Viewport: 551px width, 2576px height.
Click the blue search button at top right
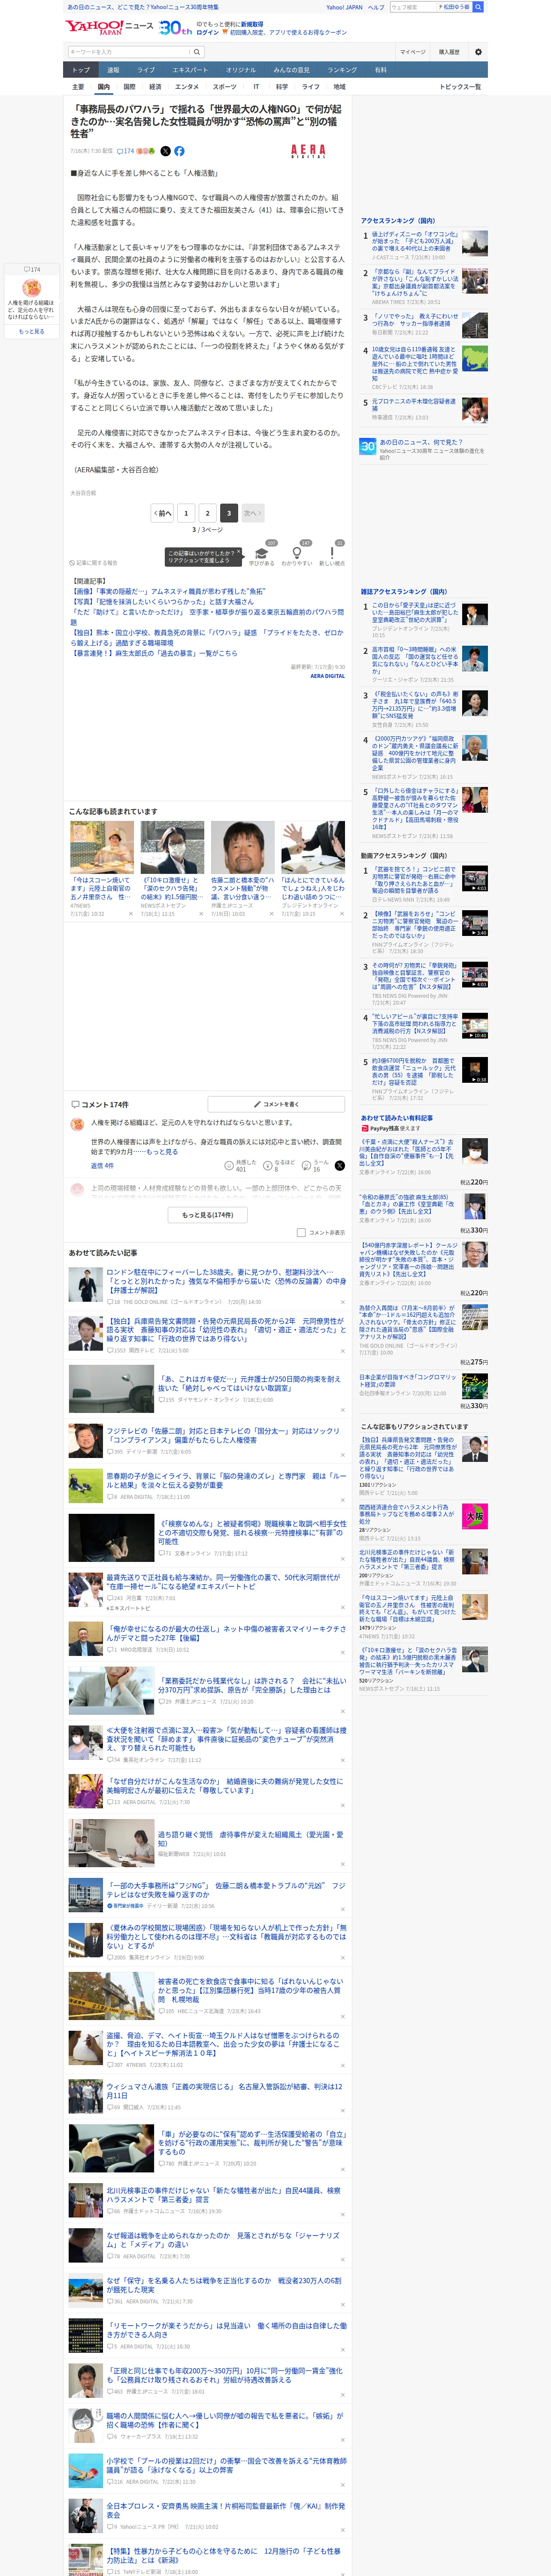click(478, 7)
